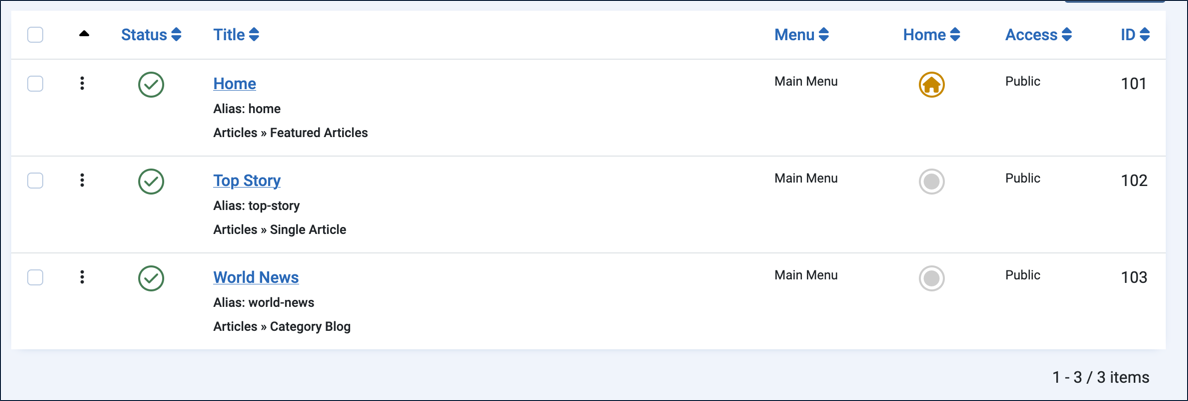This screenshot has height=401, width=1188.
Task: Sort items by Menu column header
Action: tap(802, 35)
